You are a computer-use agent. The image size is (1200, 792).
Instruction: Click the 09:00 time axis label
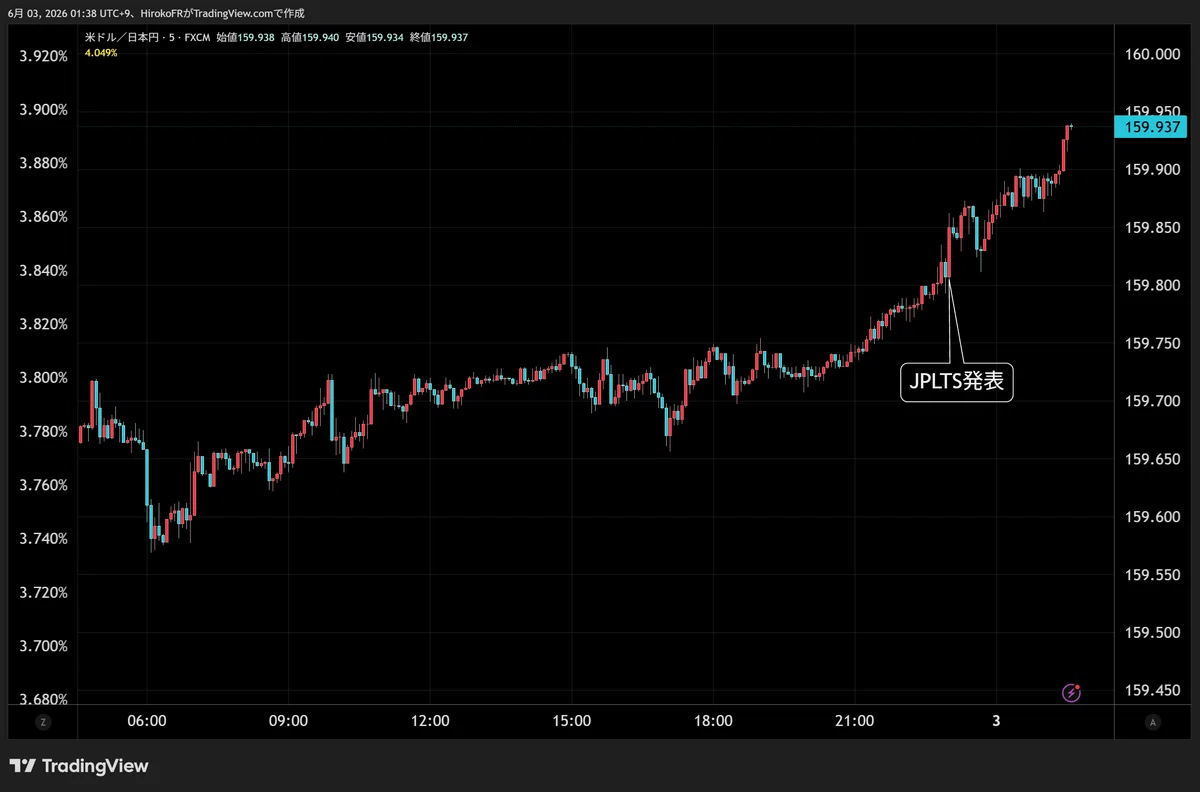coord(288,721)
